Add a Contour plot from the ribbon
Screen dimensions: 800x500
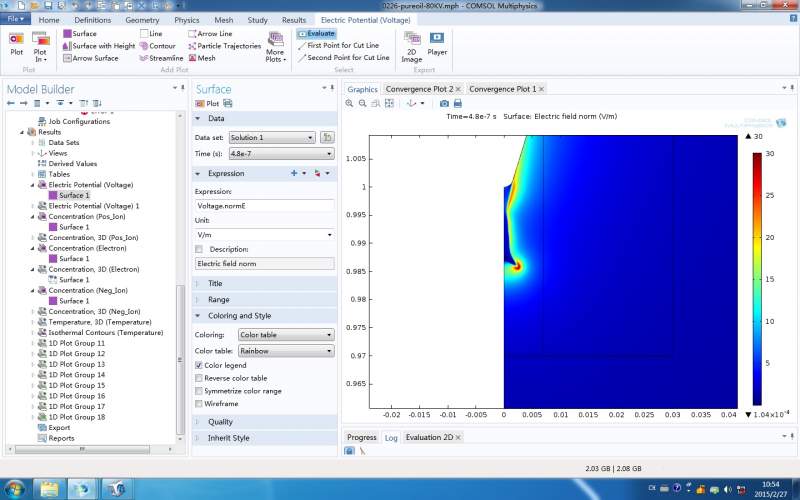tap(156, 46)
